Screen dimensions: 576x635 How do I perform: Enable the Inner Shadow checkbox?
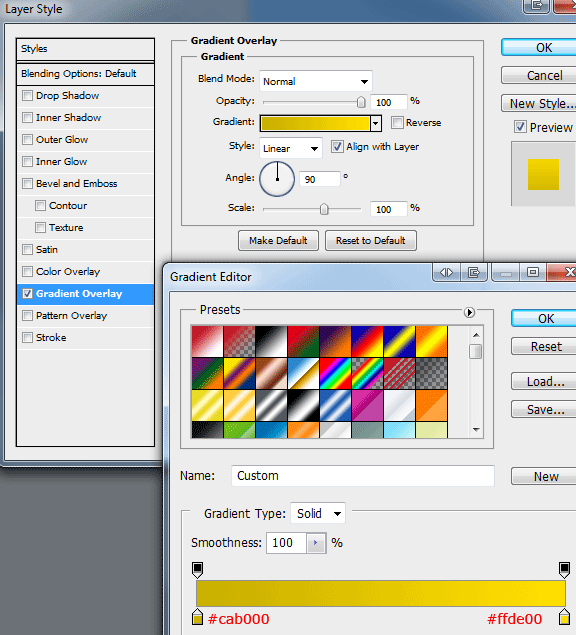coord(27,117)
